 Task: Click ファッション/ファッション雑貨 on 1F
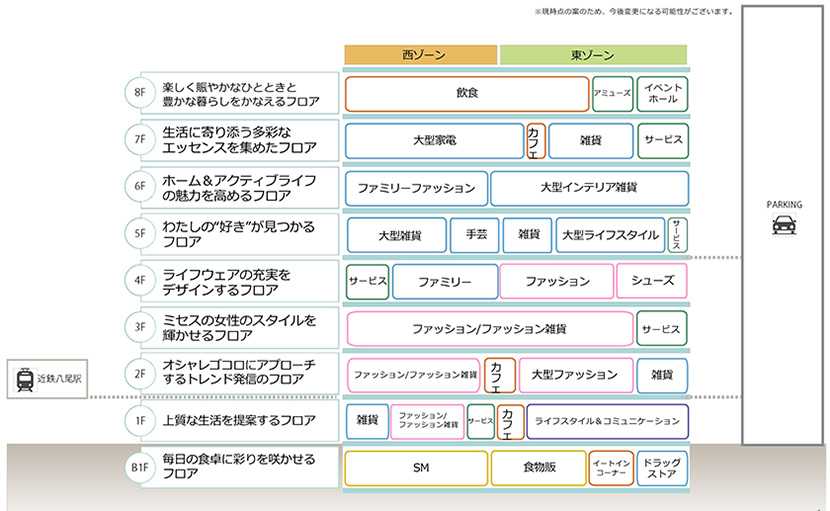click(x=428, y=422)
